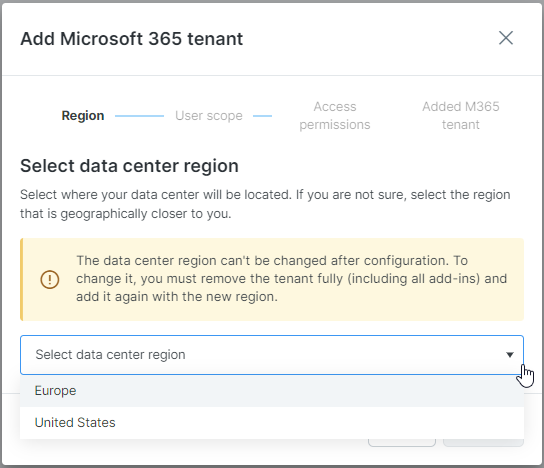Image resolution: width=544 pixels, height=468 pixels.
Task: Close the Add Microsoft 365 tenant dialog
Action: point(505,38)
